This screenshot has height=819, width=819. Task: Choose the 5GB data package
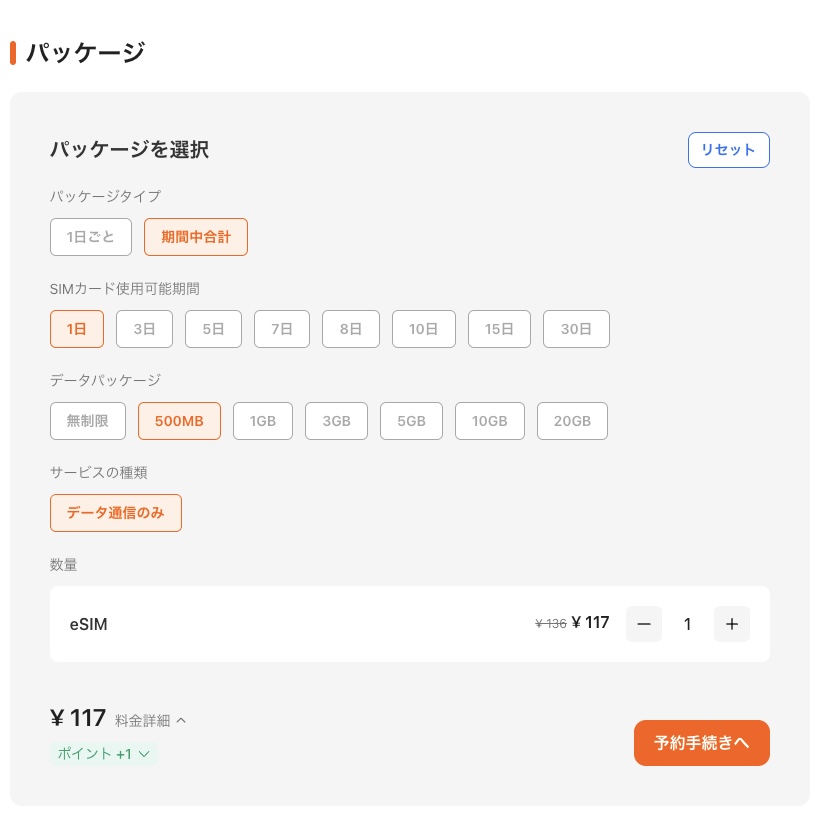[x=411, y=421]
